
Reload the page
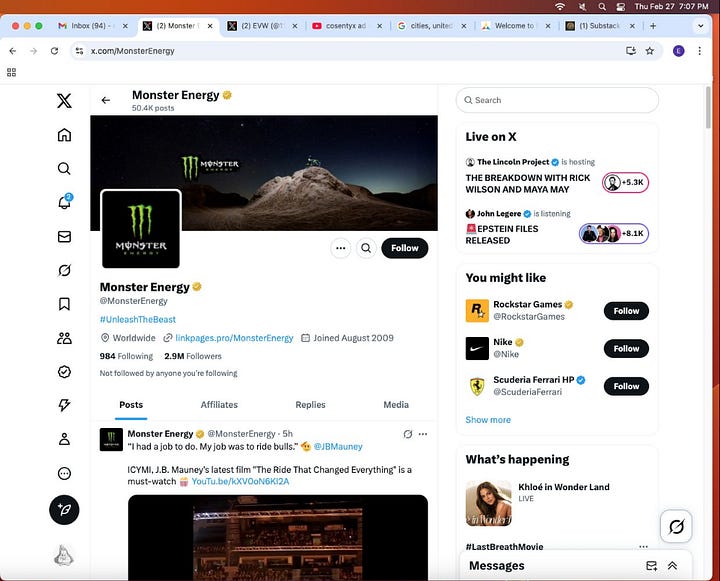(x=54, y=51)
